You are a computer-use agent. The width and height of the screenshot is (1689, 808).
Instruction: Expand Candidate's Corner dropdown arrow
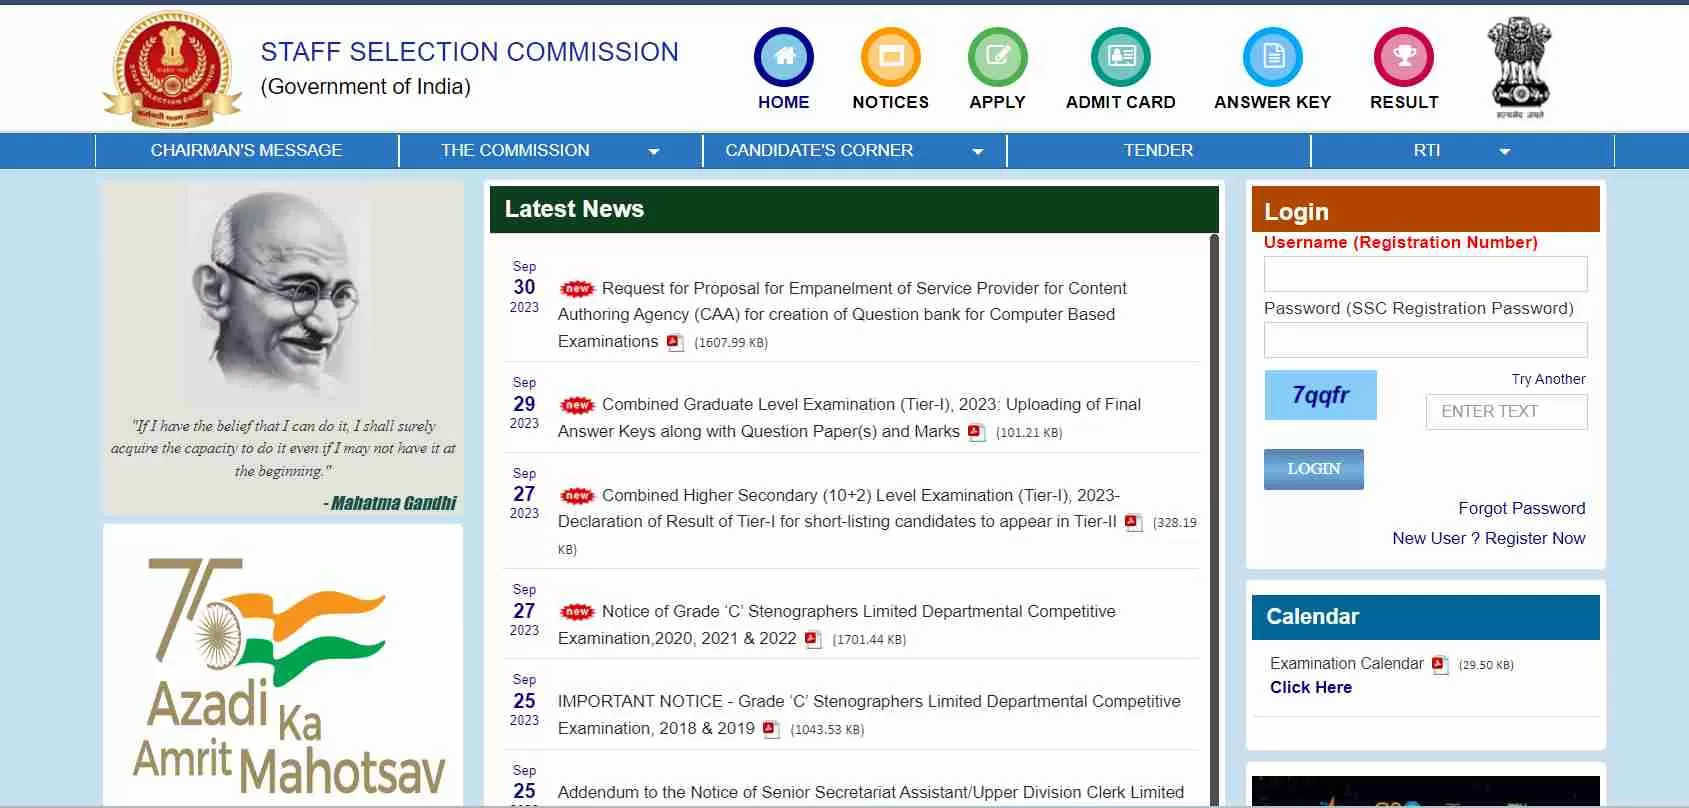coord(978,152)
